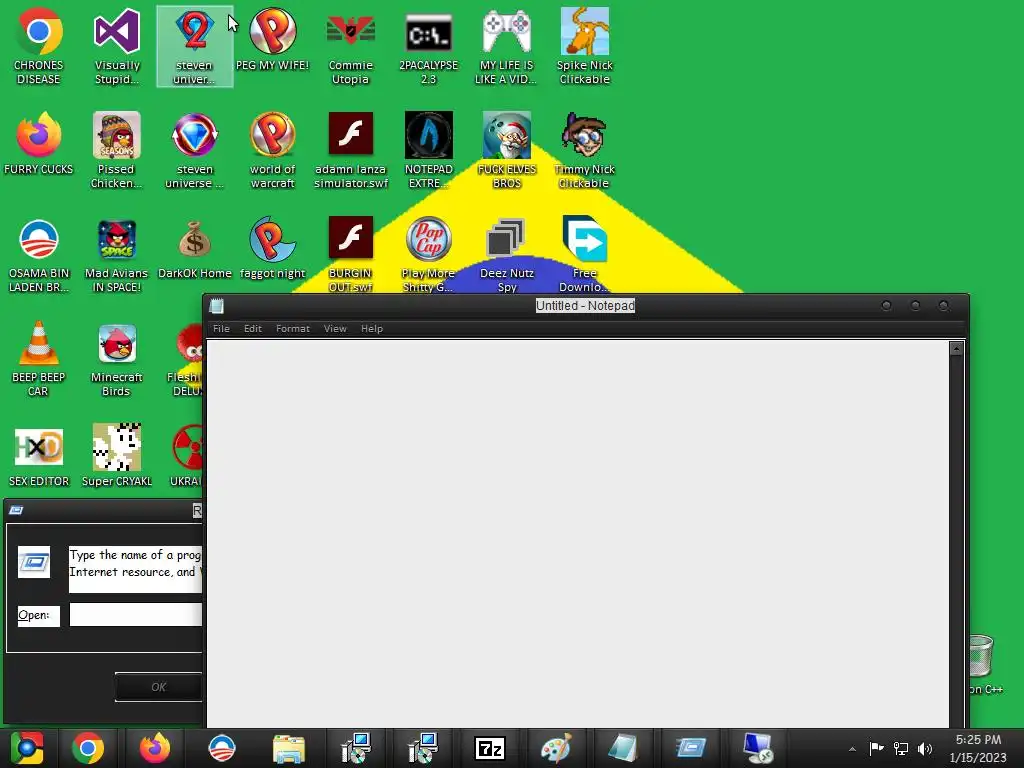Launch the 2PACALYPSE 2.3 command prompt shortcut
The height and width of the screenshot is (768, 1024).
428,46
